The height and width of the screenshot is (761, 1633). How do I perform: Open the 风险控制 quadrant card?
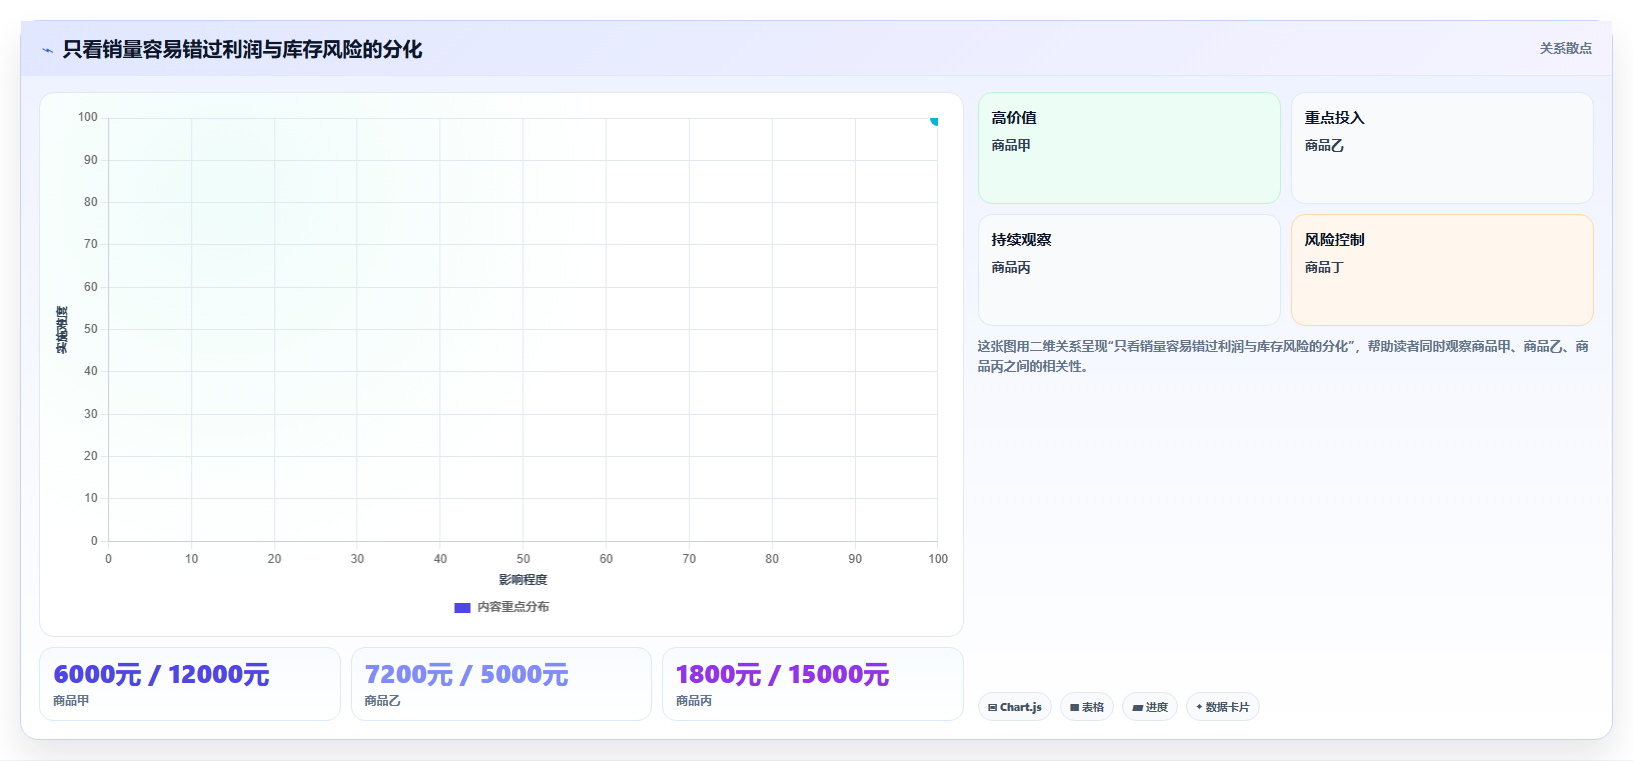[x=1442, y=270]
